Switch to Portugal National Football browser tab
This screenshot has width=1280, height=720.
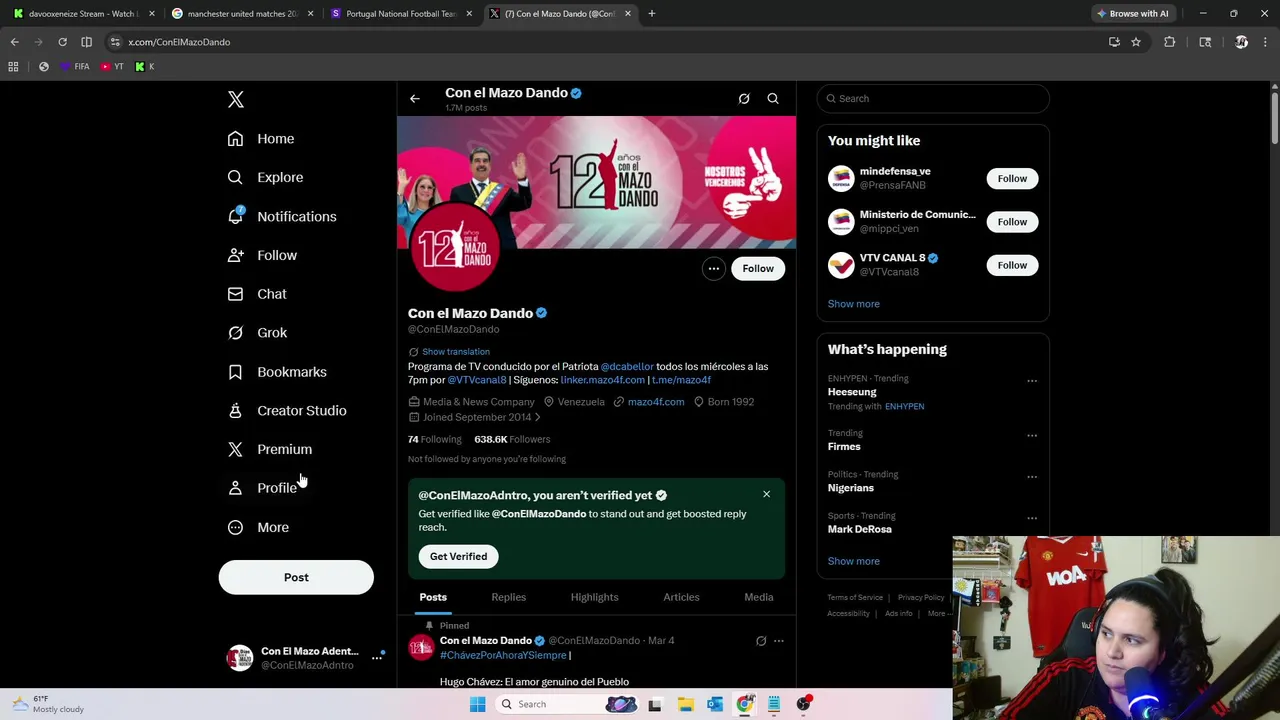click(401, 14)
